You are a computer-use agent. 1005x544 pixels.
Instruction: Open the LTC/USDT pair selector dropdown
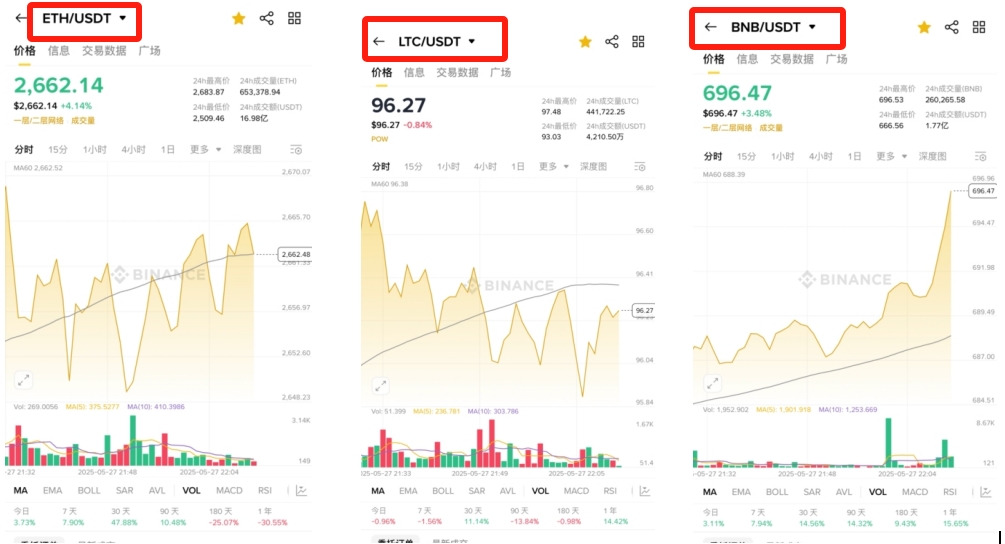click(x=436, y=41)
